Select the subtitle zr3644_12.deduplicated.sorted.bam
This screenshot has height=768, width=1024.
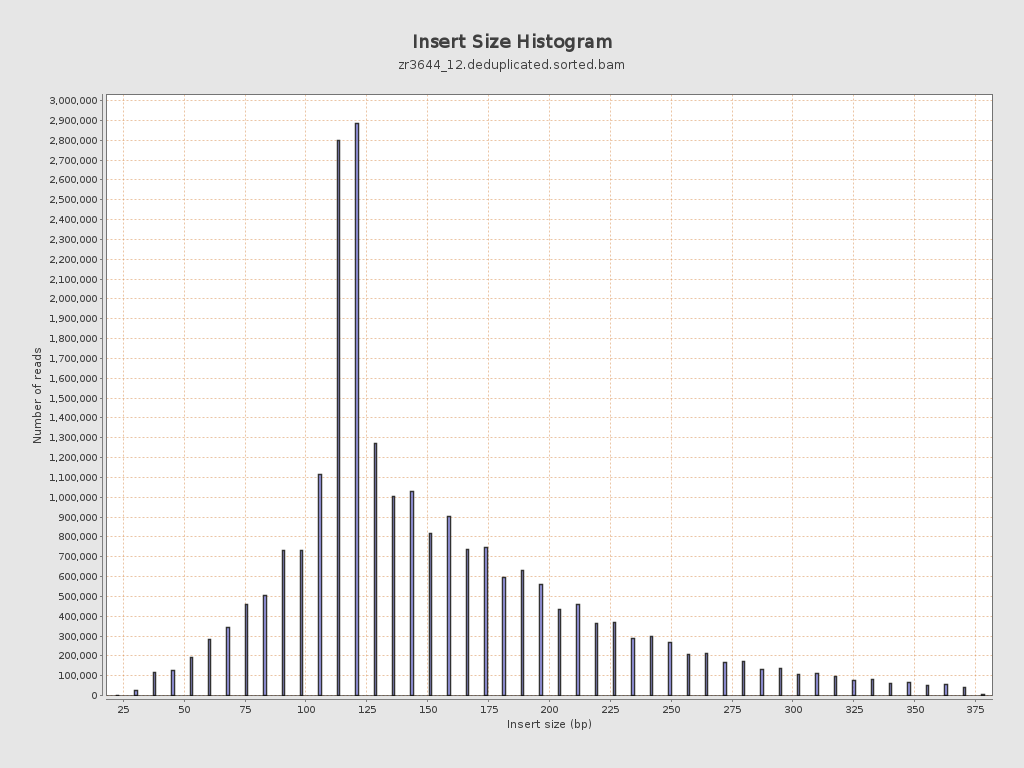(511, 65)
